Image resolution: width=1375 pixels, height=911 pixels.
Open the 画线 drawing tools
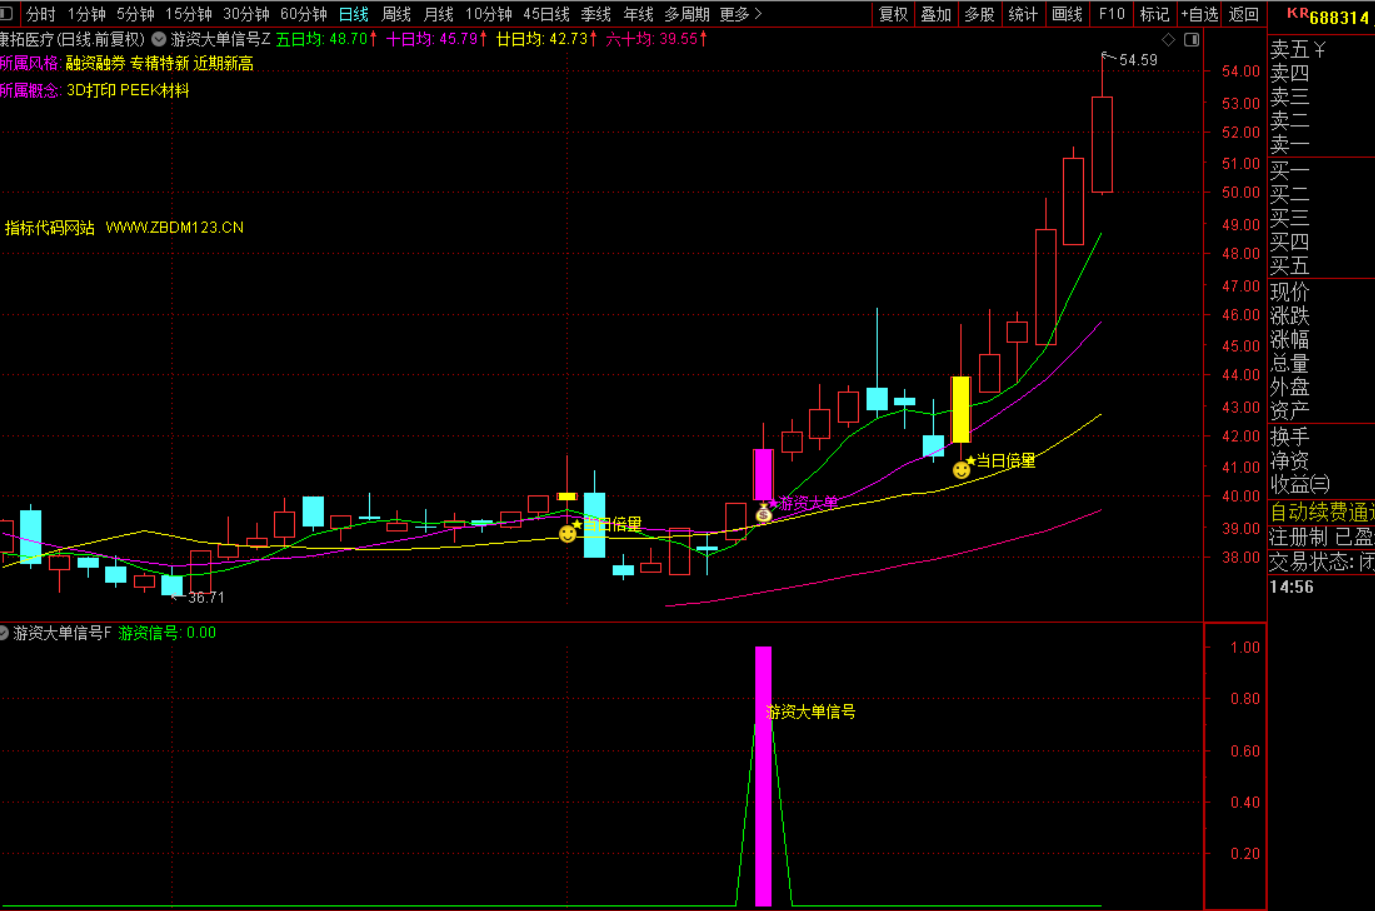click(x=1067, y=14)
